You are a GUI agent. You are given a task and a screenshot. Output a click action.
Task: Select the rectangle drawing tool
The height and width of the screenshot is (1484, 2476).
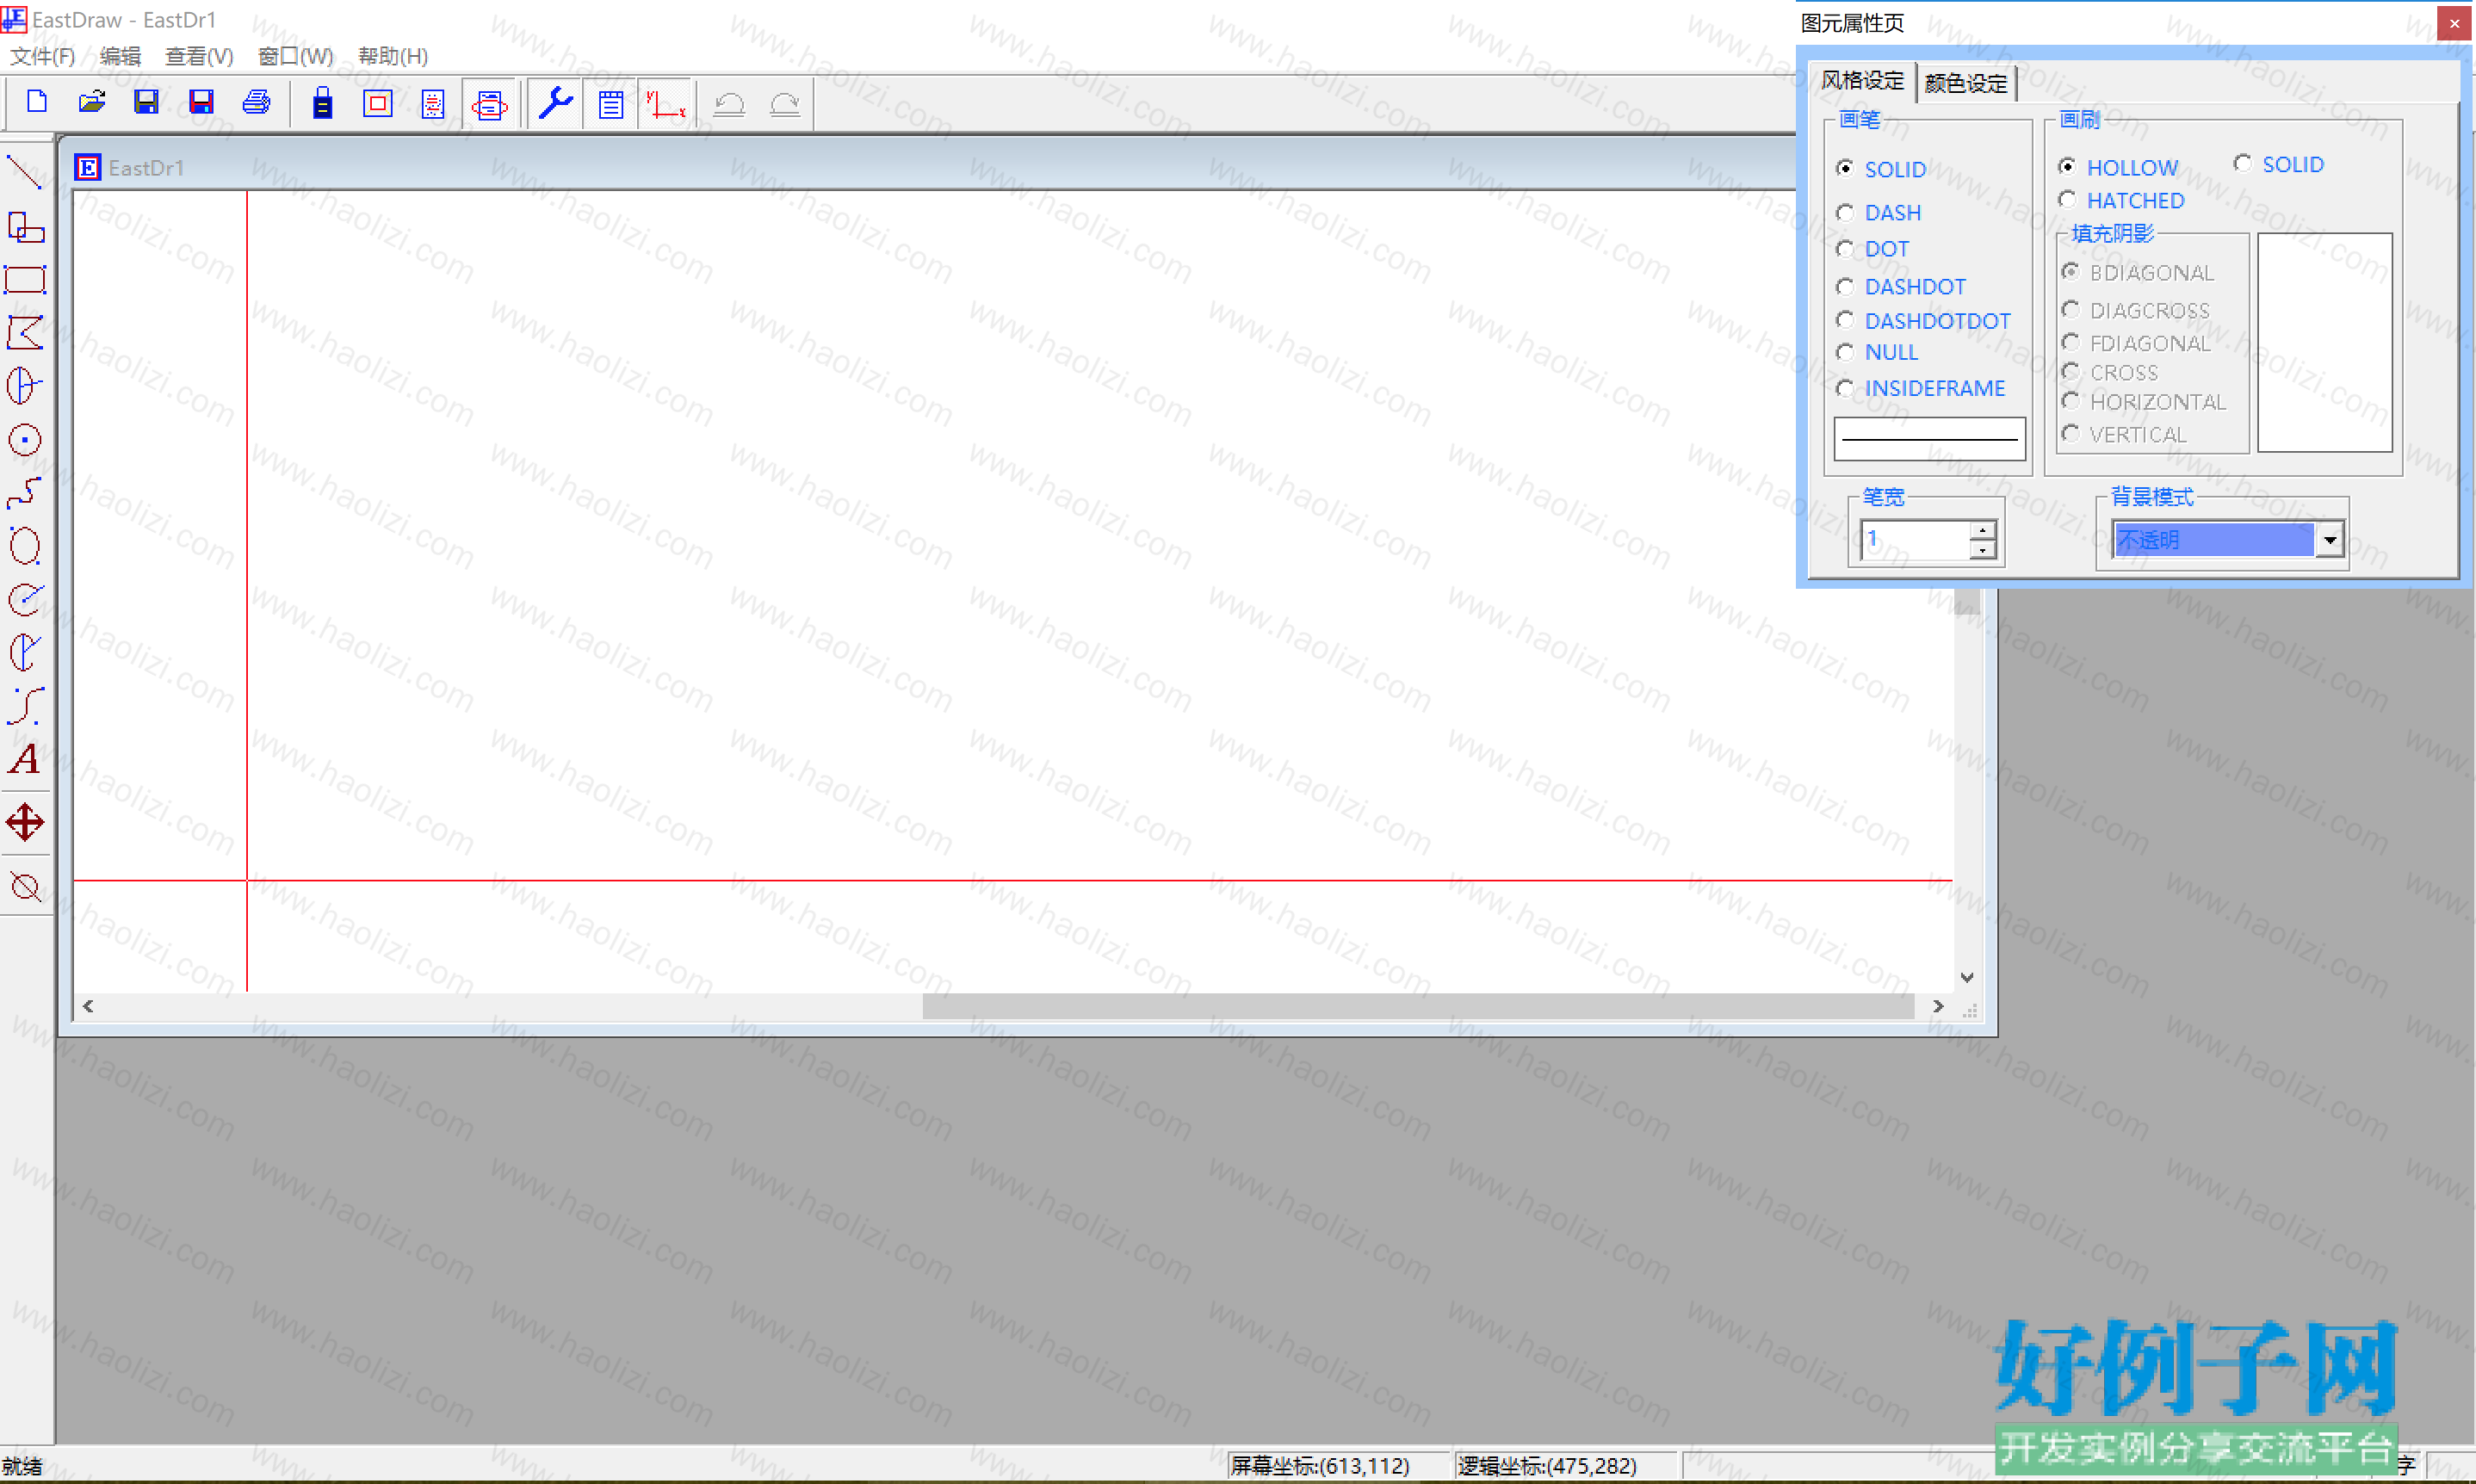[25, 279]
